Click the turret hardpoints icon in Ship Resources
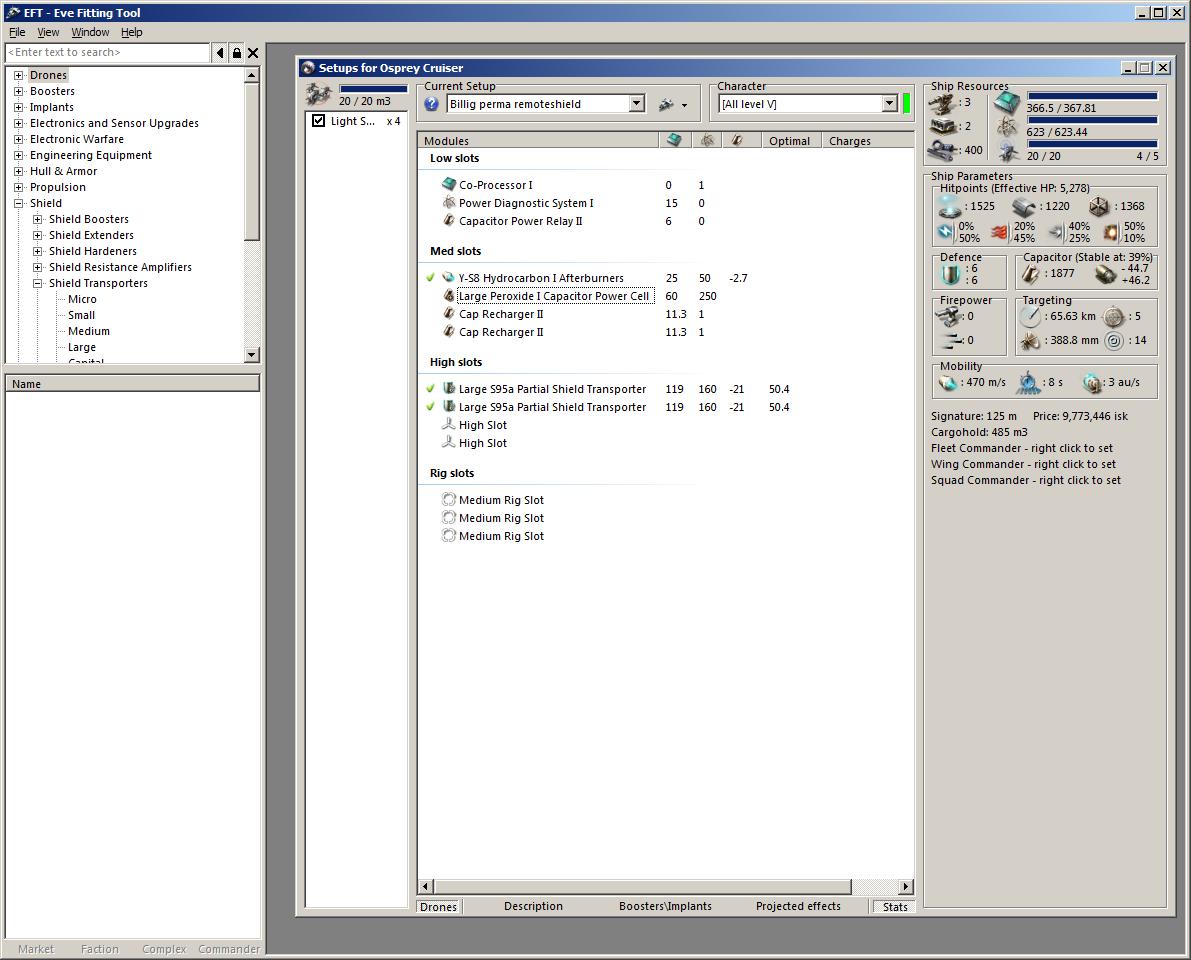The height and width of the screenshot is (960, 1191). pyautogui.click(x=943, y=103)
